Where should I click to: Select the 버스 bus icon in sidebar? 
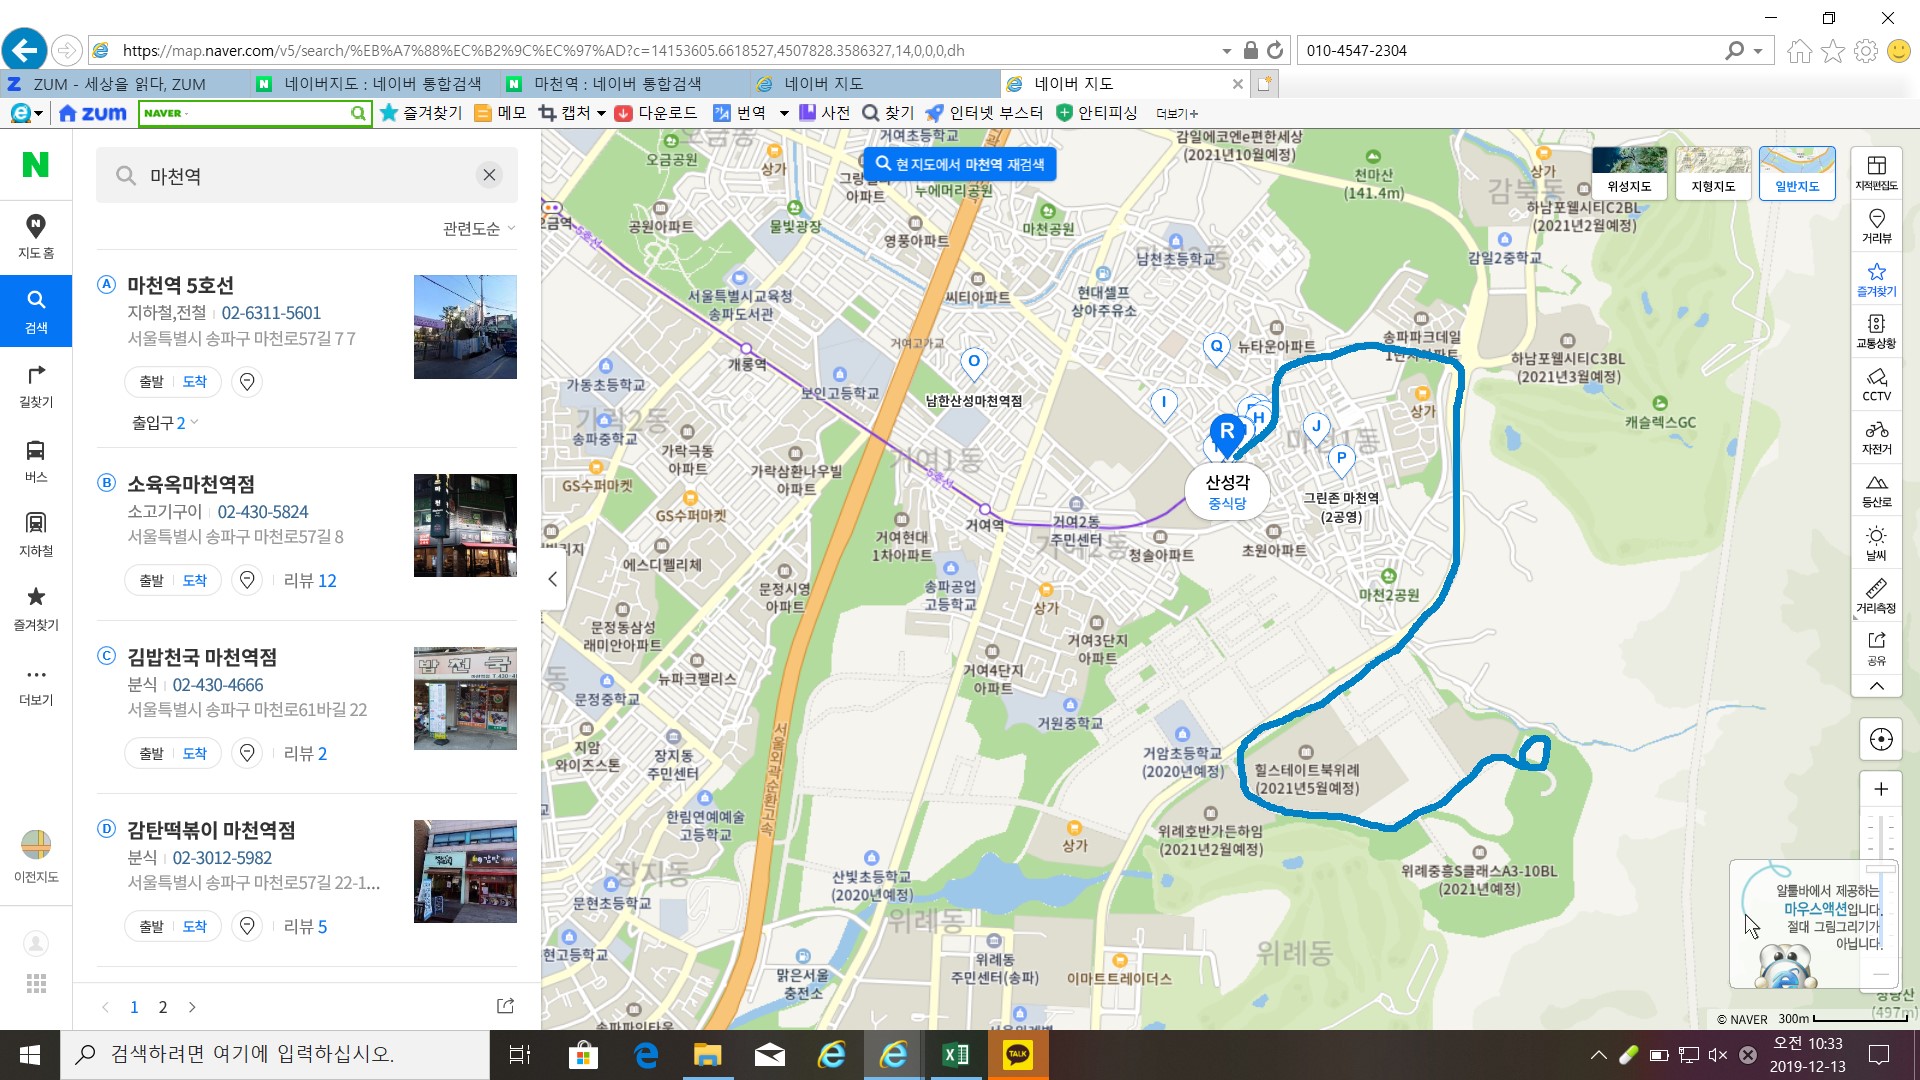[36, 460]
